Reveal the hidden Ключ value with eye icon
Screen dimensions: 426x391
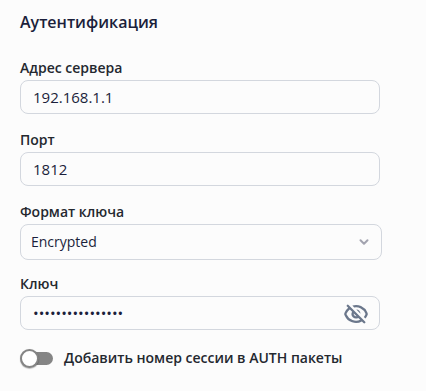tap(356, 314)
